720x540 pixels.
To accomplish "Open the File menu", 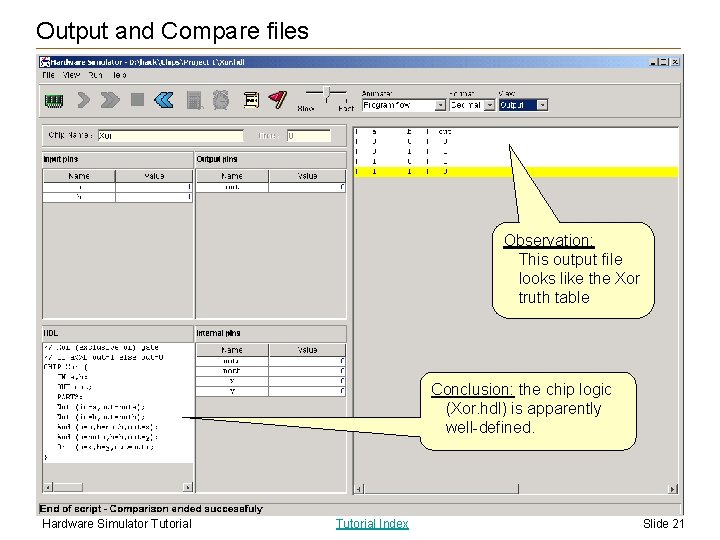I will tap(48, 75).
